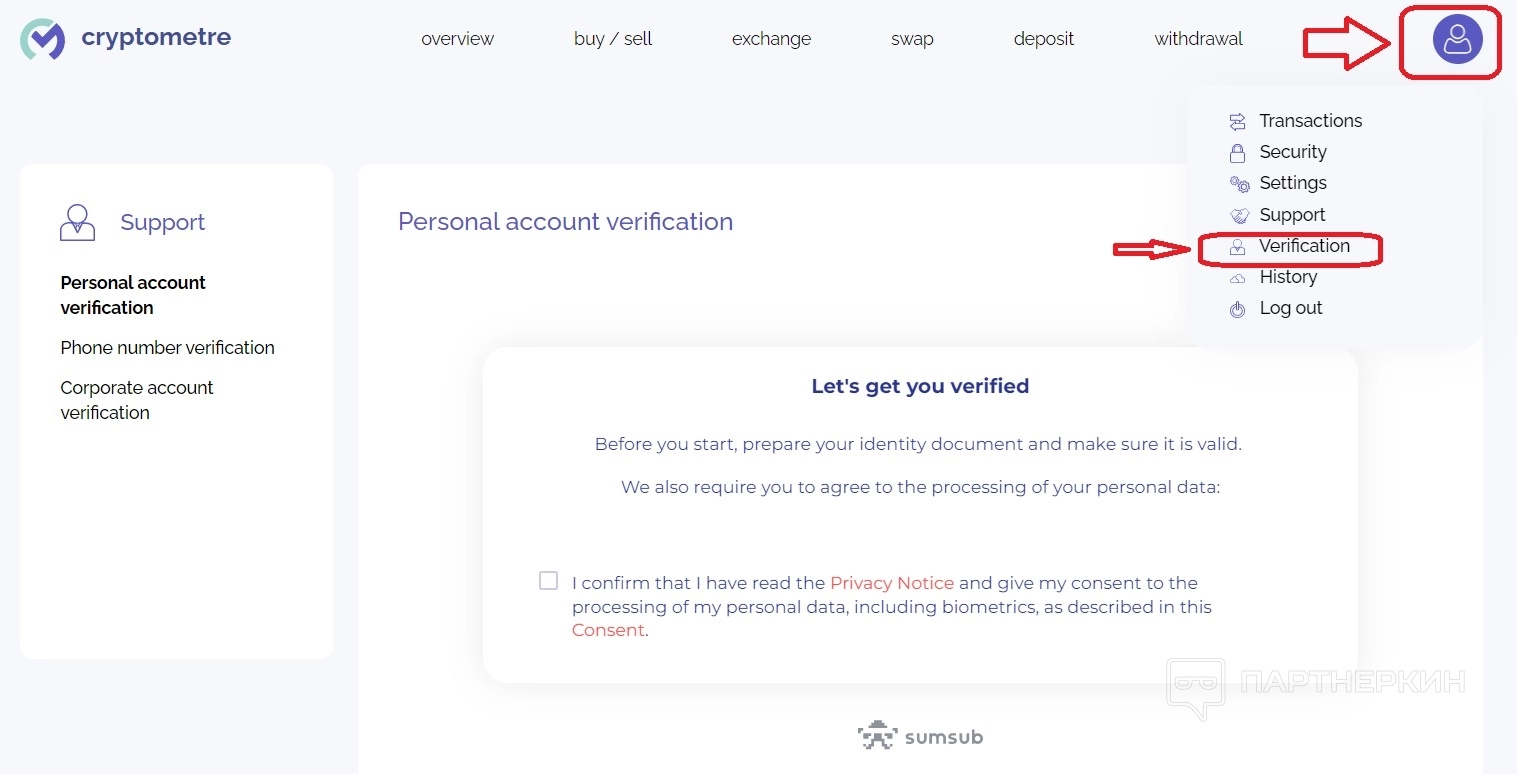
Task: Tick the privacy consent checkbox
Action: point(548,581)
